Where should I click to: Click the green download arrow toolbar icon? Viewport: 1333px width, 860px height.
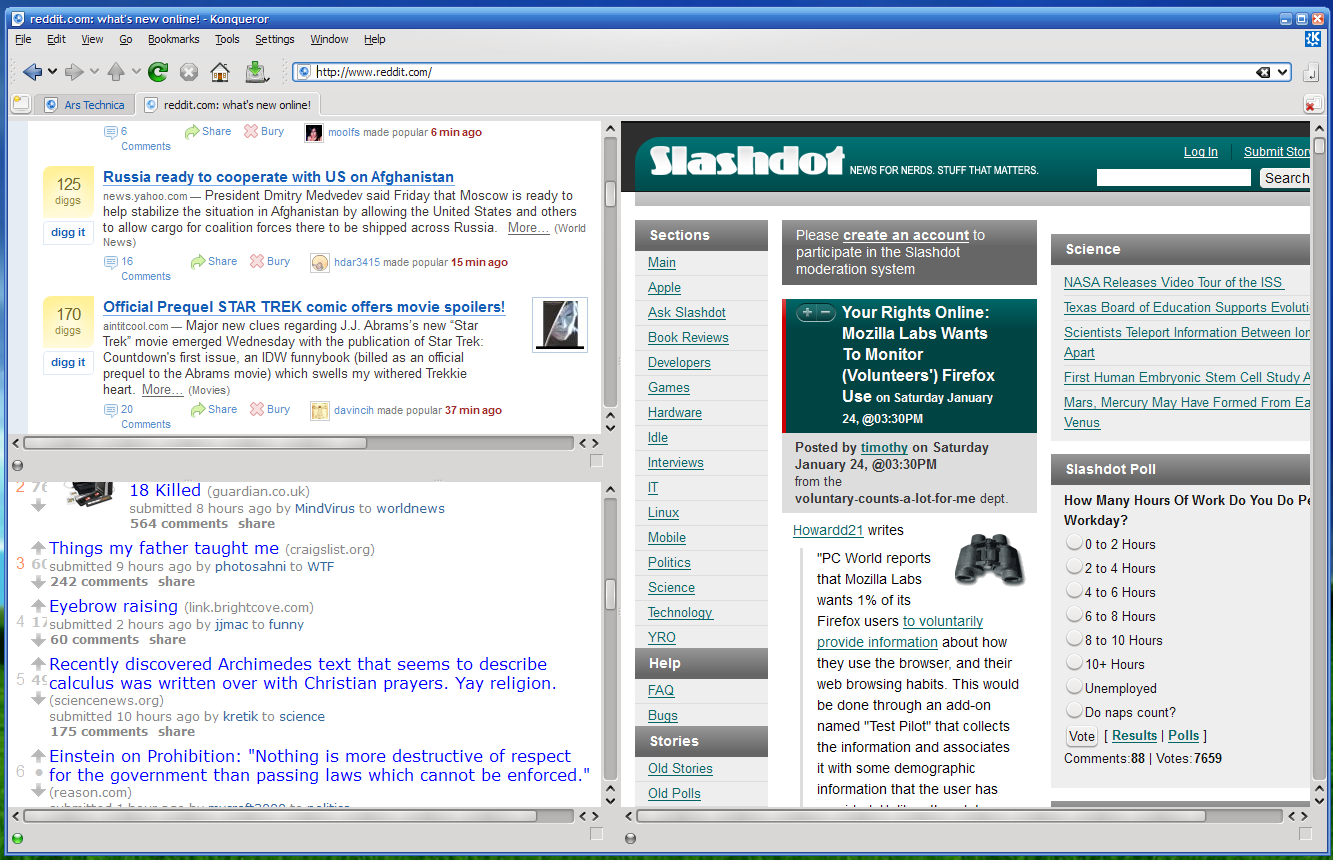255,71
